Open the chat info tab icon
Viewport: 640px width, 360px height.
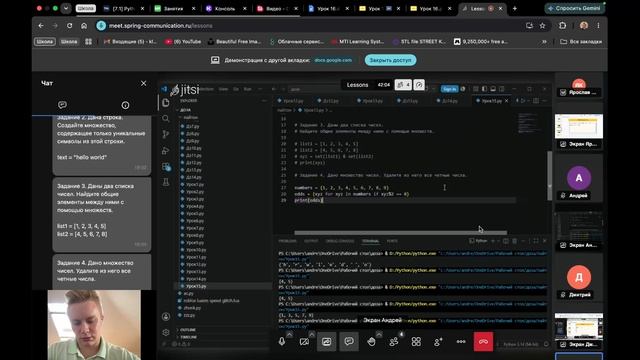[125, 105]
